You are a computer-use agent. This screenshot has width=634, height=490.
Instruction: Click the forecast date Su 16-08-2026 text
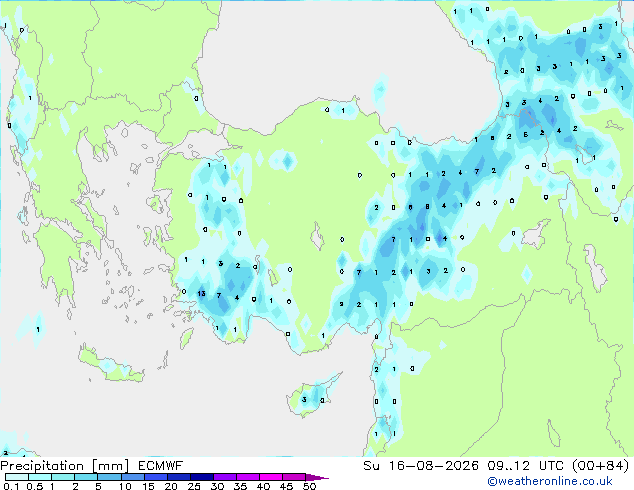coord(421,466)
